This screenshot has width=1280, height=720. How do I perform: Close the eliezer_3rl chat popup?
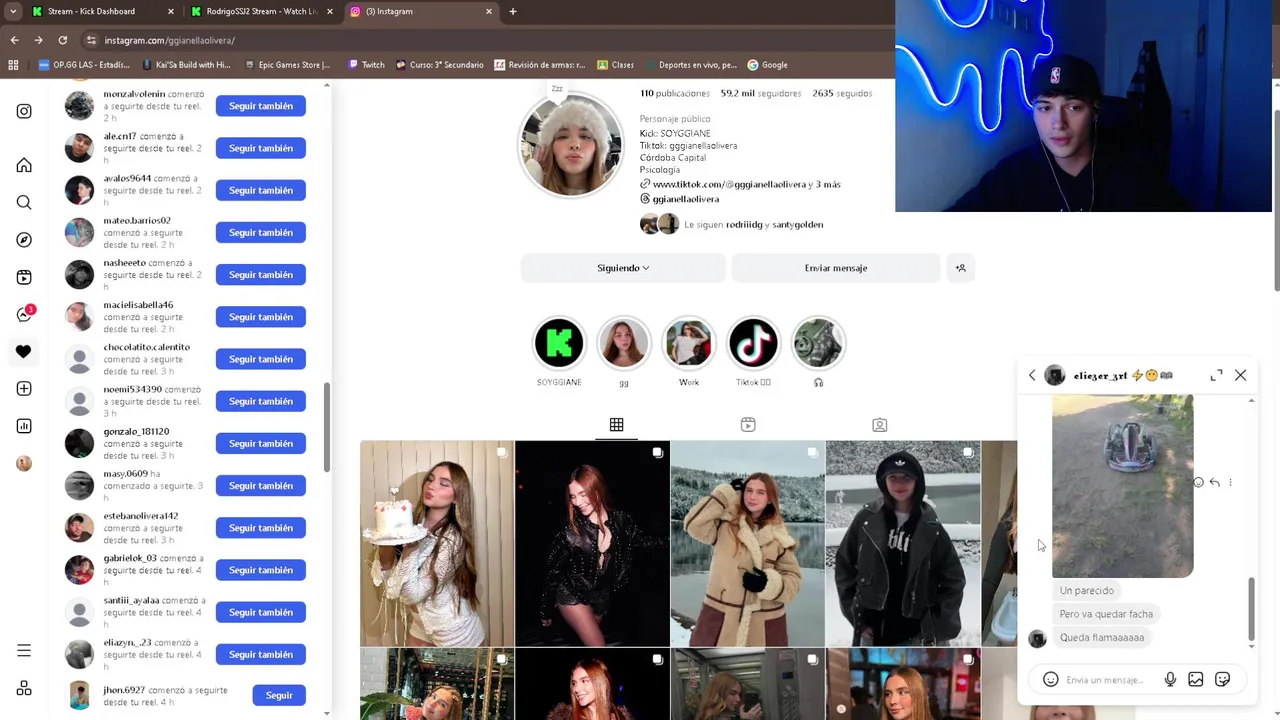click(x=1240, y=375)
